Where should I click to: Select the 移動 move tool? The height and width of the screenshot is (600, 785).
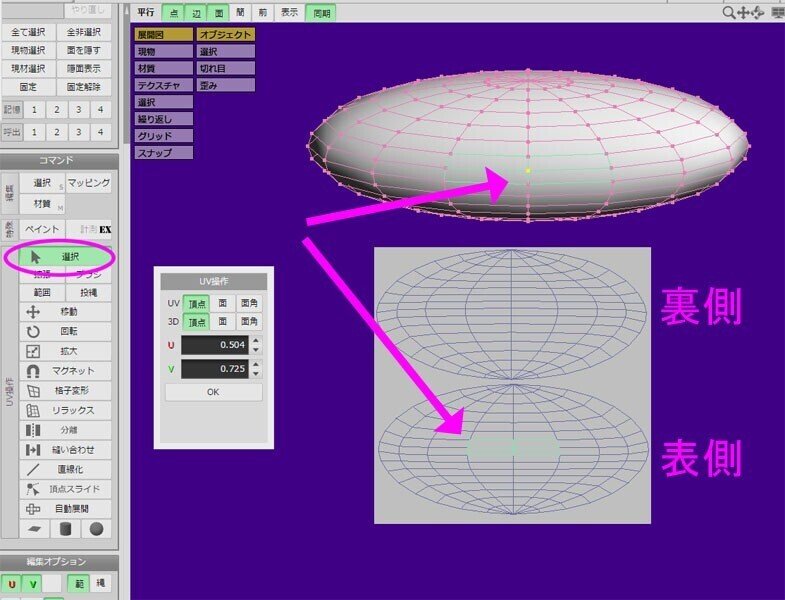66,312
